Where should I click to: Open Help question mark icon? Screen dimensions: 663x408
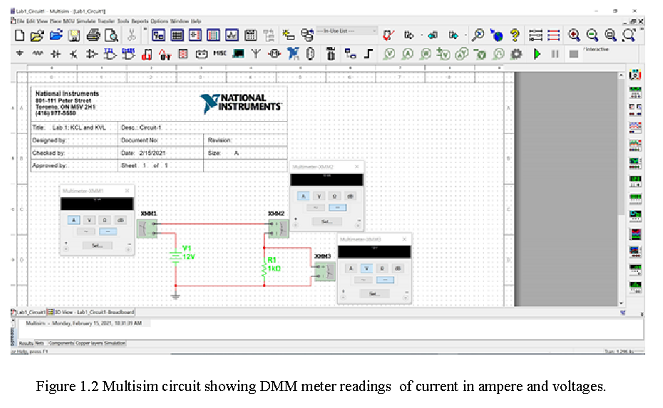(x=515, y=35)
